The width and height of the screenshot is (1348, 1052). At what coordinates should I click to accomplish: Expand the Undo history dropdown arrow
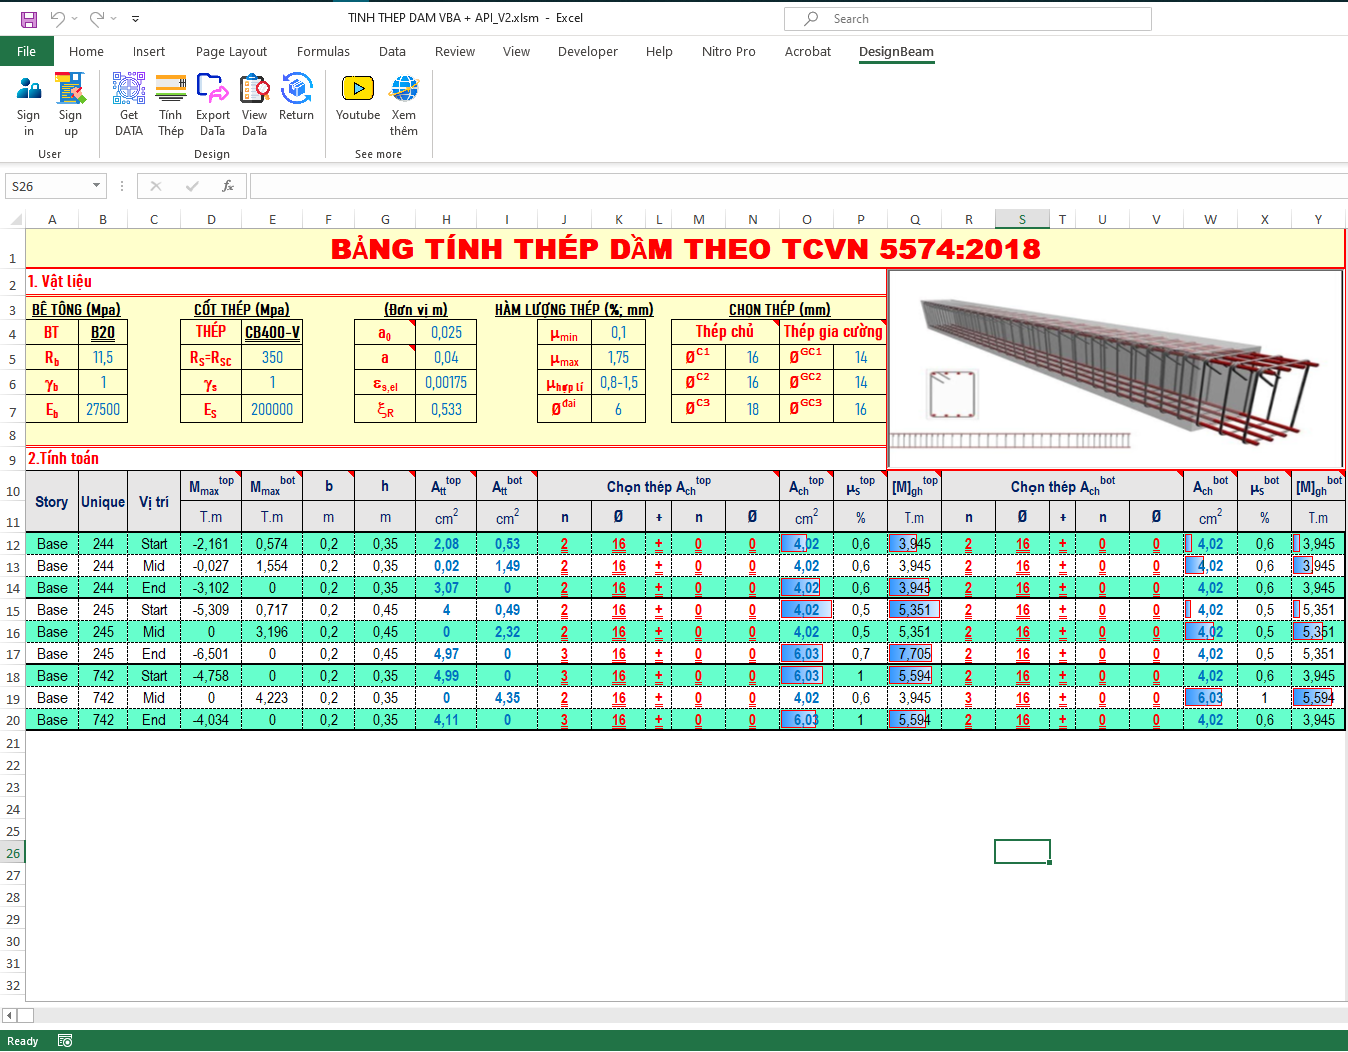73,18
